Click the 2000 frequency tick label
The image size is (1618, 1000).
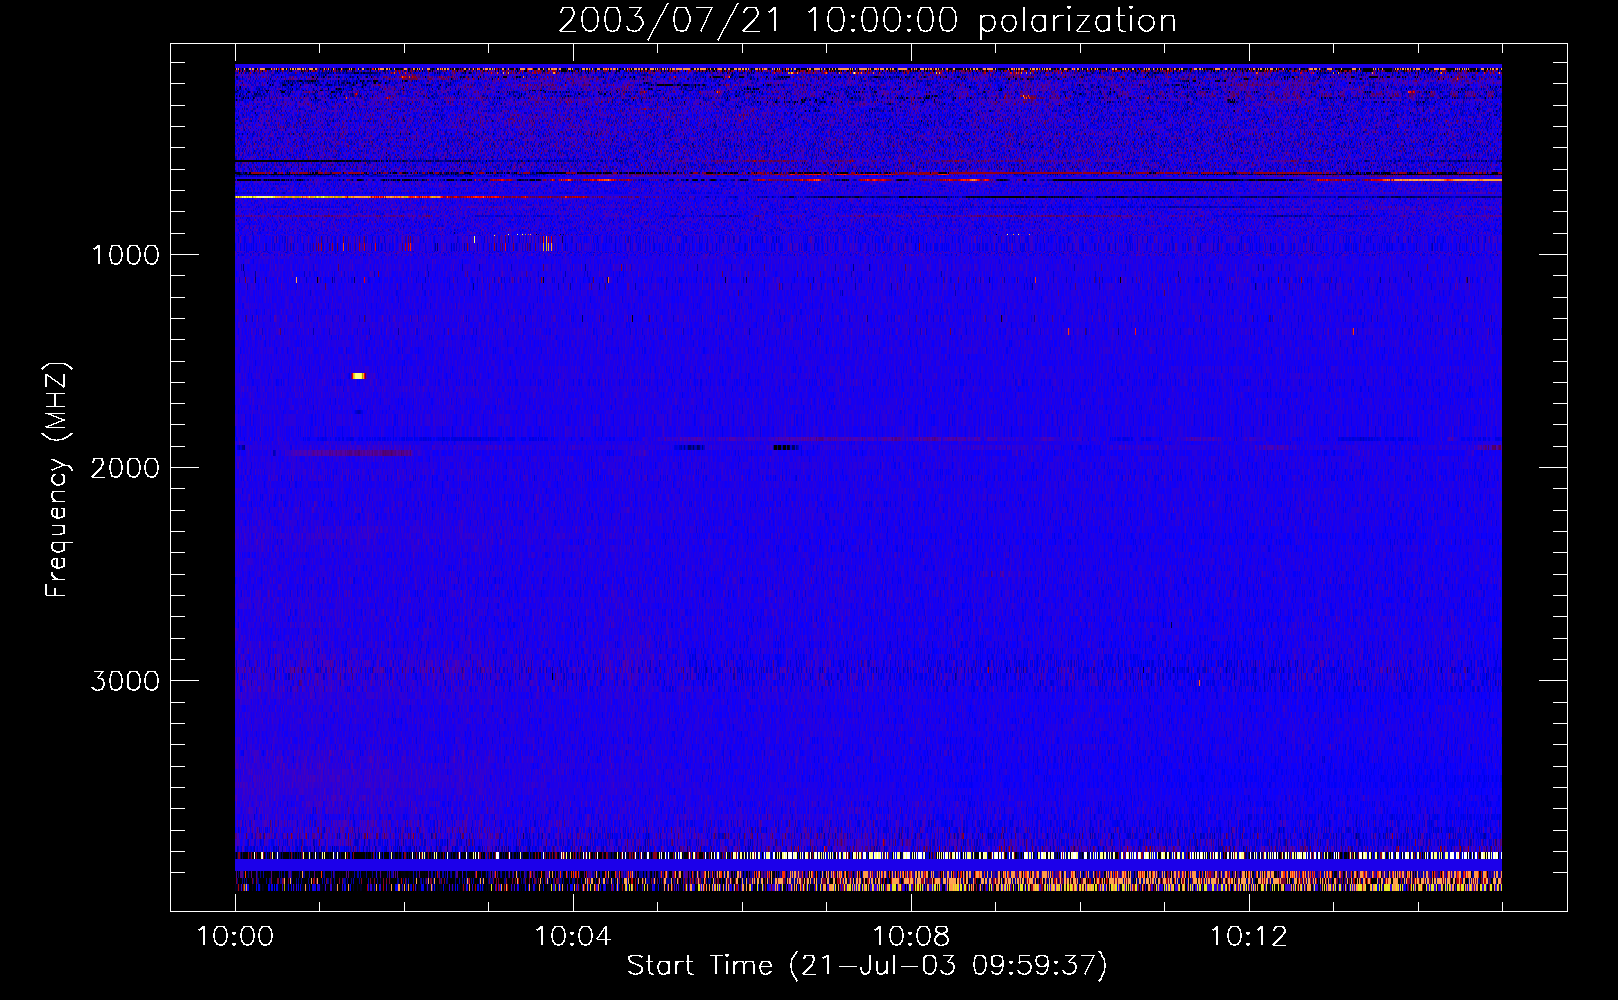click(x=125, y=468)
